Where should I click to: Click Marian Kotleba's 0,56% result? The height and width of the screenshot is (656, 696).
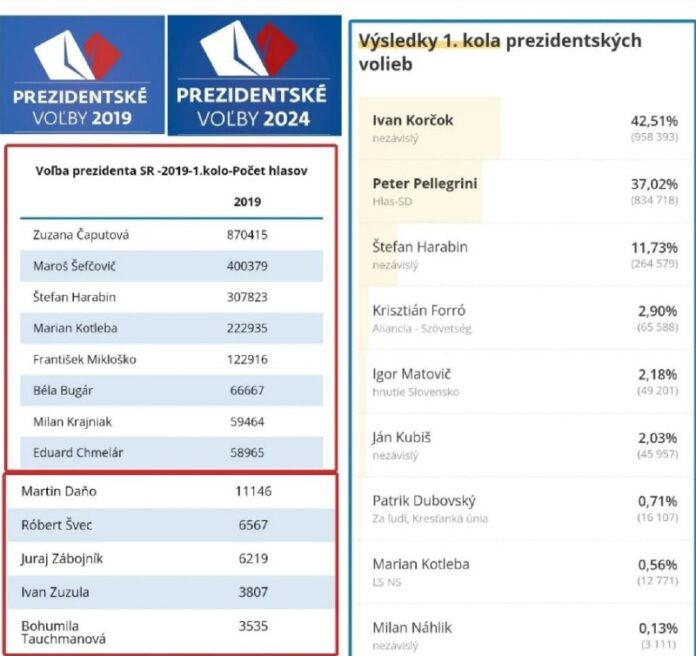click(x=657, y=564)
